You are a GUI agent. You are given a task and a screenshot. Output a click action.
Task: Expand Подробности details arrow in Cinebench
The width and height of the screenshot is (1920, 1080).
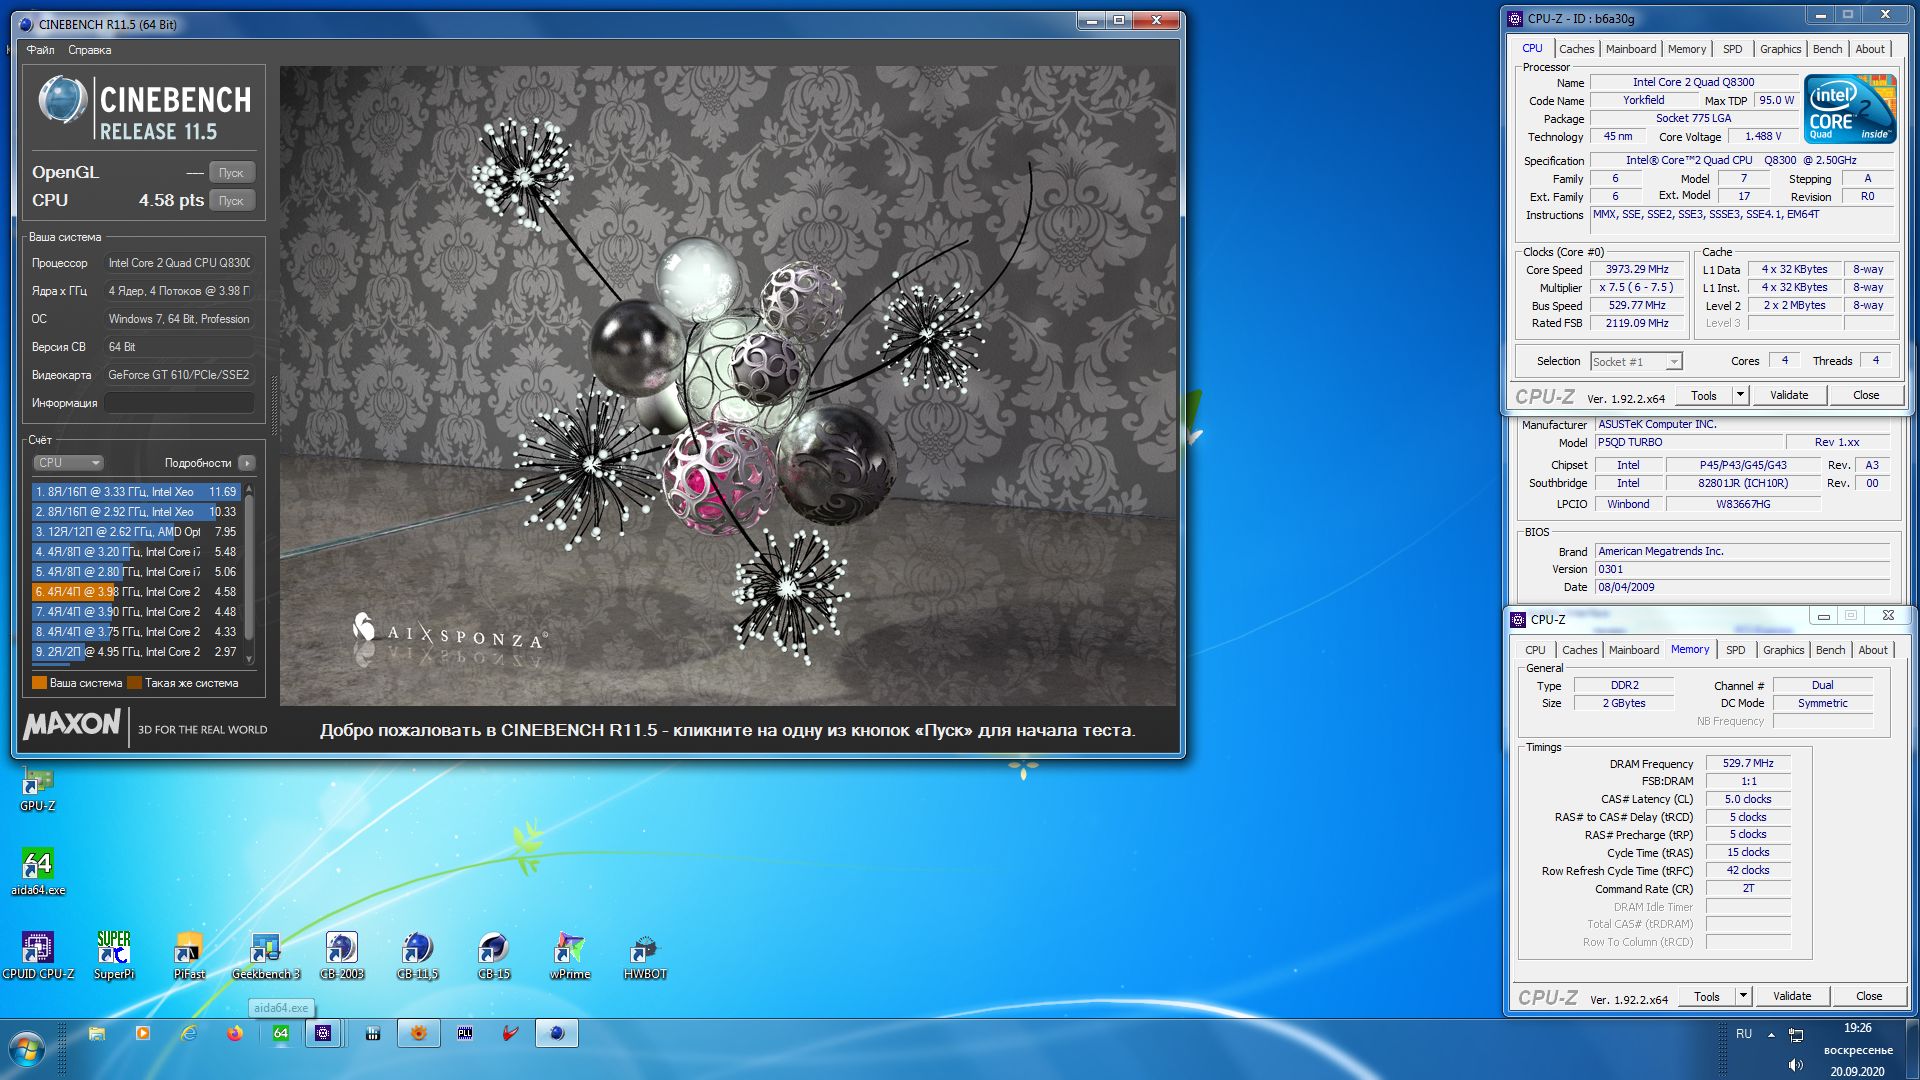click(247, 463)
